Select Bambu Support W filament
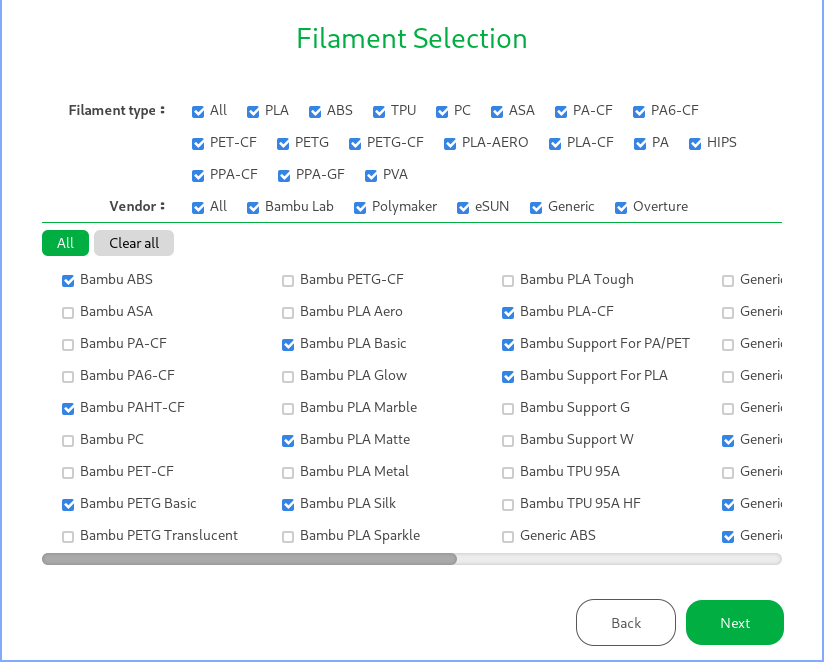824x662 pixels. click(x=508, y=440)
